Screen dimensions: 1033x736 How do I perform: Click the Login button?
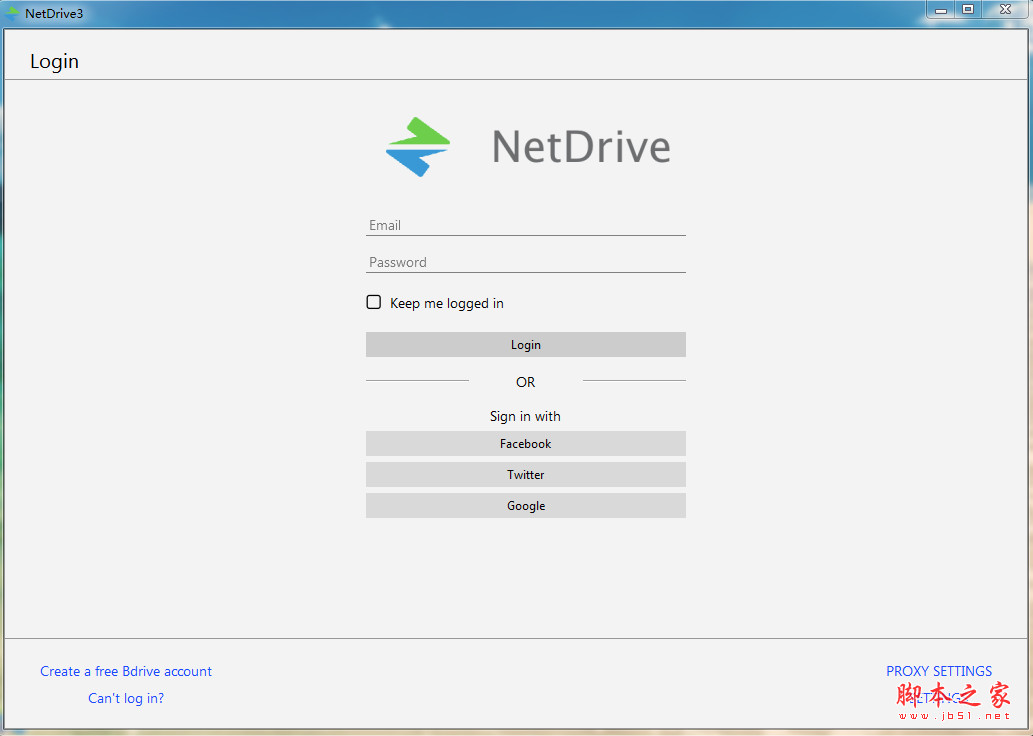click(526, 345)
